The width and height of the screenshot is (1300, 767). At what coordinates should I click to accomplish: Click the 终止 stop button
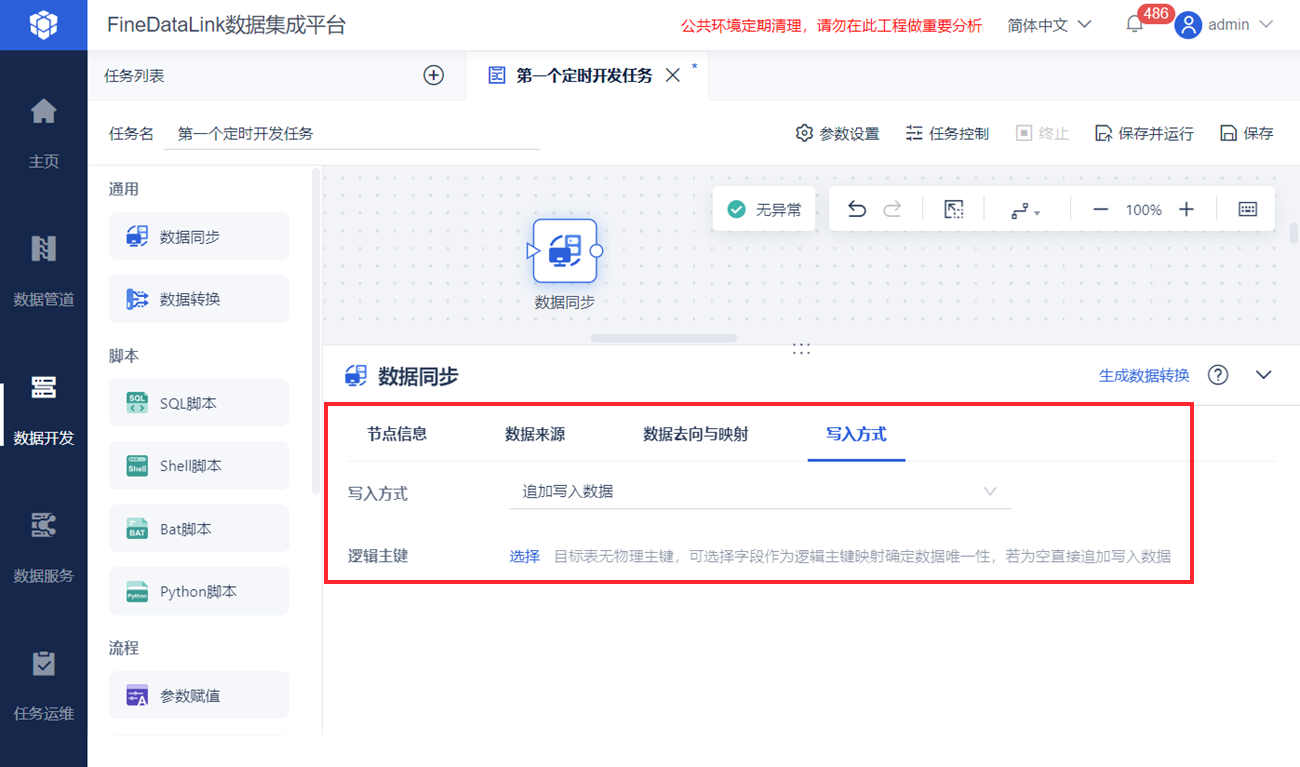(x=1042, y=133)
